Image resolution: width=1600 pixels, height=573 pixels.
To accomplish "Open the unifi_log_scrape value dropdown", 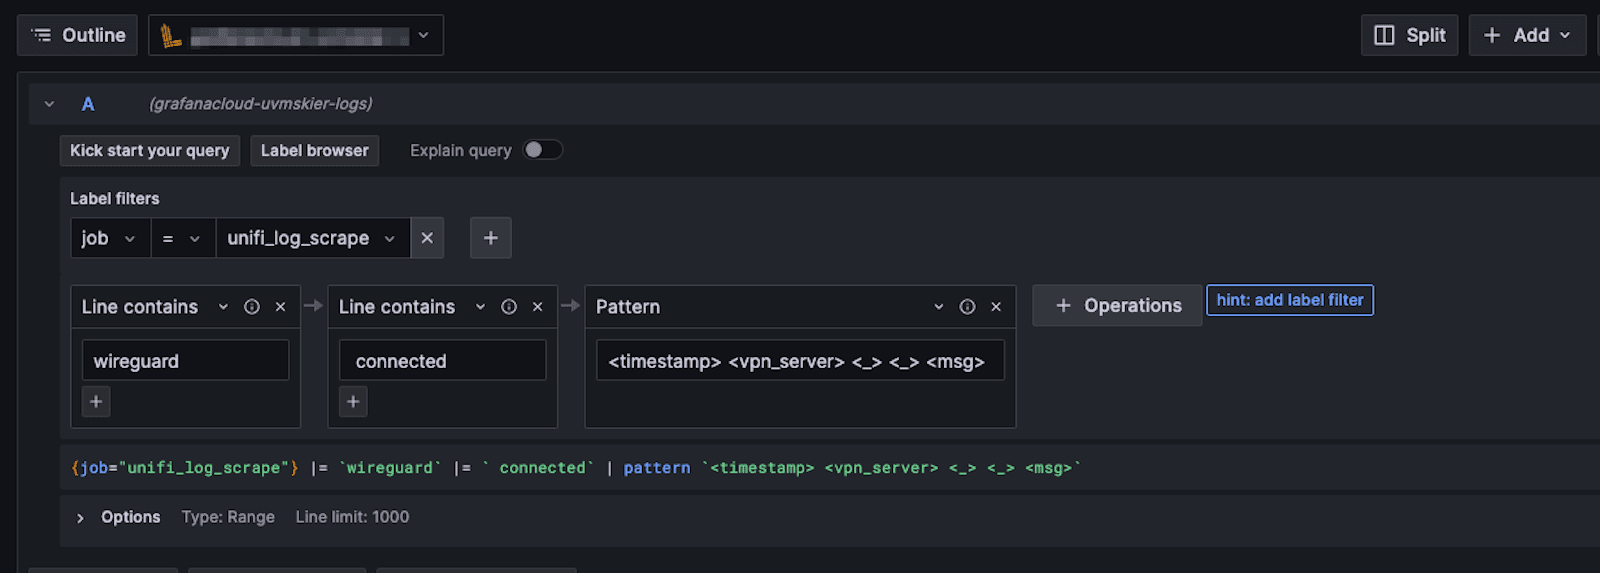I will click(x=312, y=238).
